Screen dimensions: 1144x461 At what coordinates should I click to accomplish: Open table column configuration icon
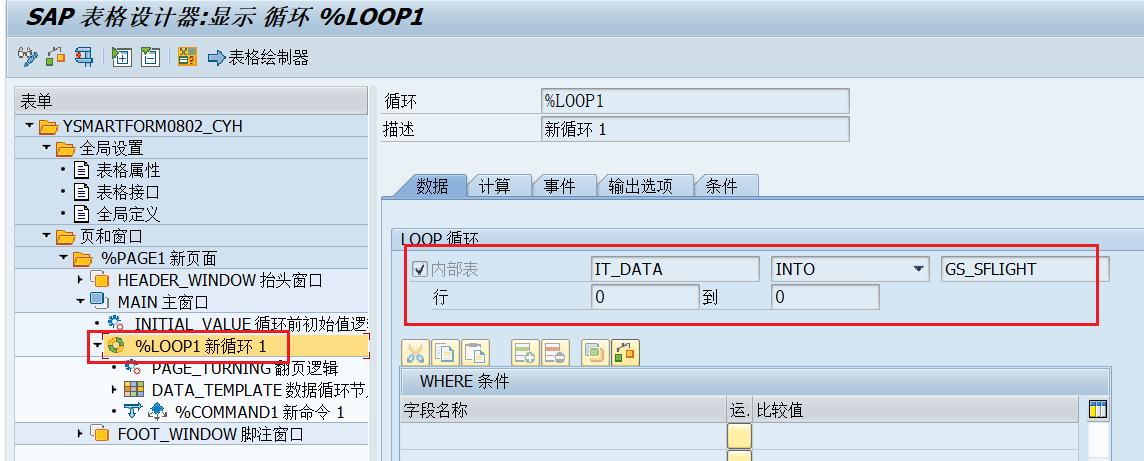[1097, 409]
